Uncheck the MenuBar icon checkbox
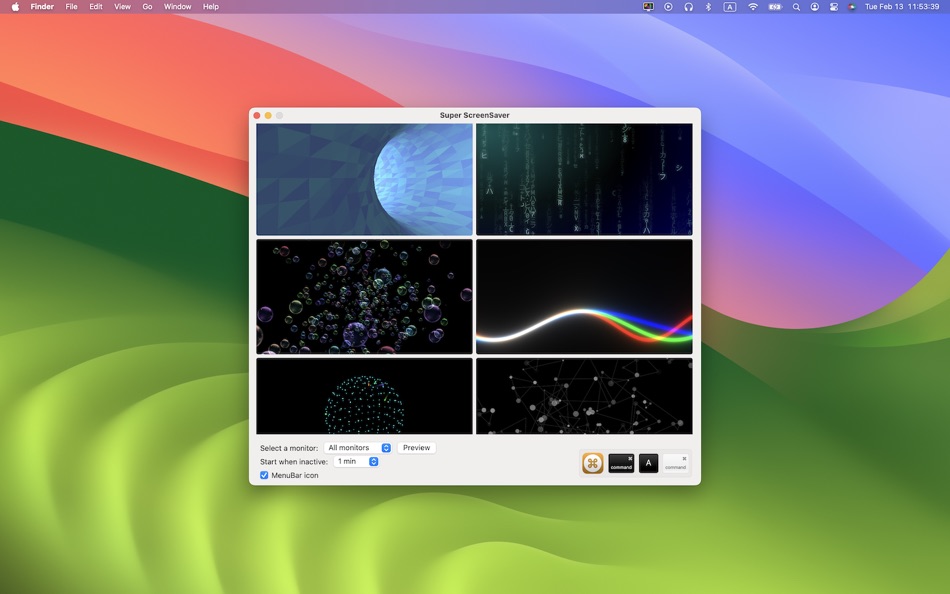The image size is (950, 594). 264,475
